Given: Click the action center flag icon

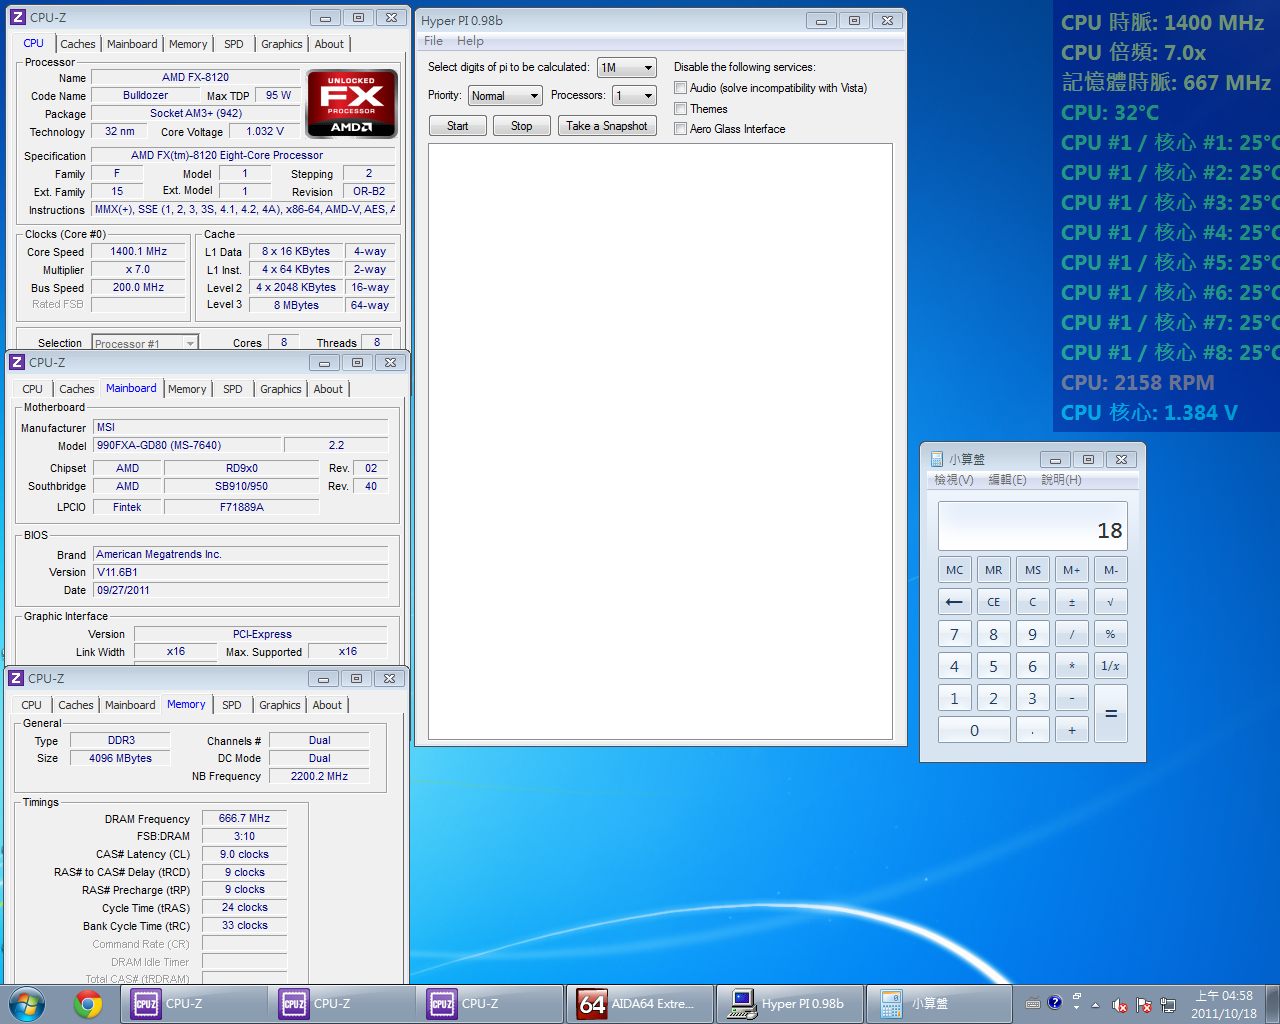Looking at the screenshot, I should (x=1143, y=1005).
